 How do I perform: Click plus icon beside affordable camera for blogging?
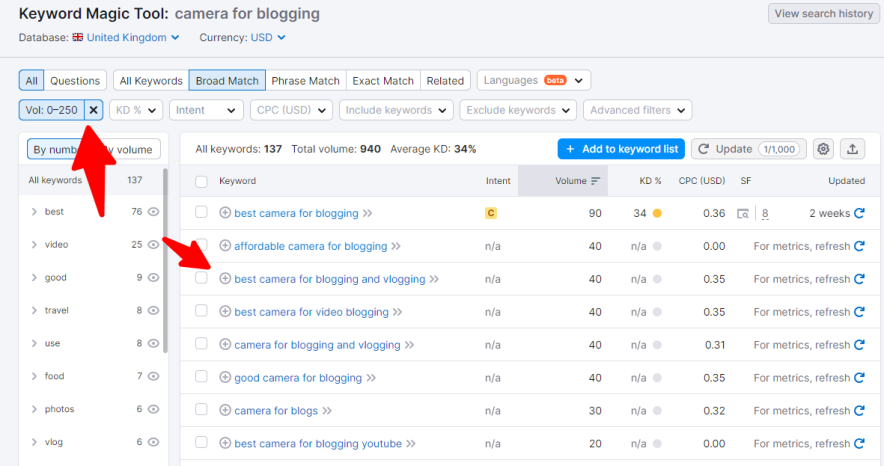225,246
